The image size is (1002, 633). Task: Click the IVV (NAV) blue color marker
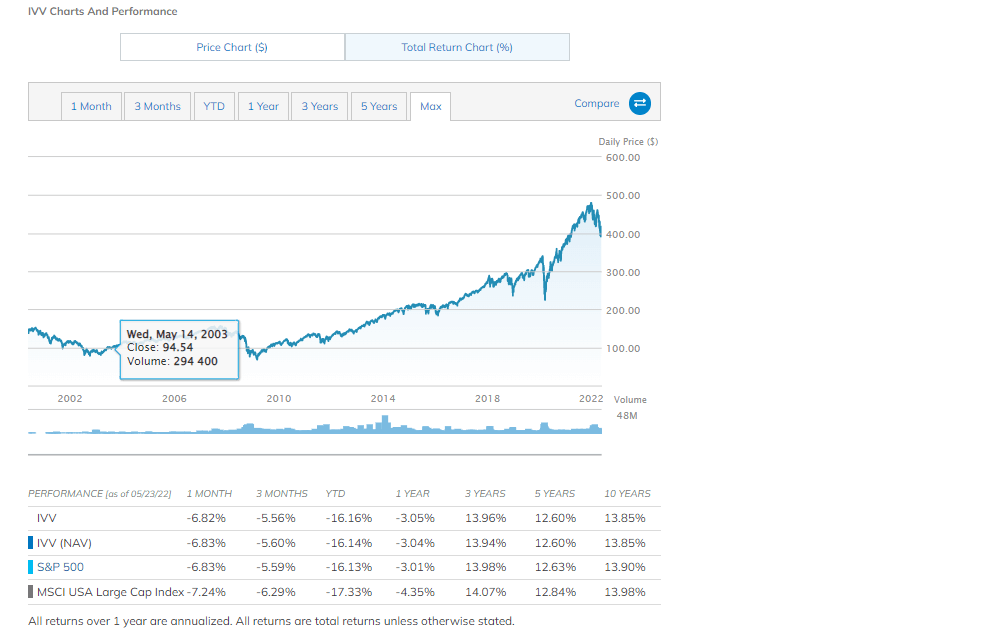pyautogui.click(x=30, y=543)
